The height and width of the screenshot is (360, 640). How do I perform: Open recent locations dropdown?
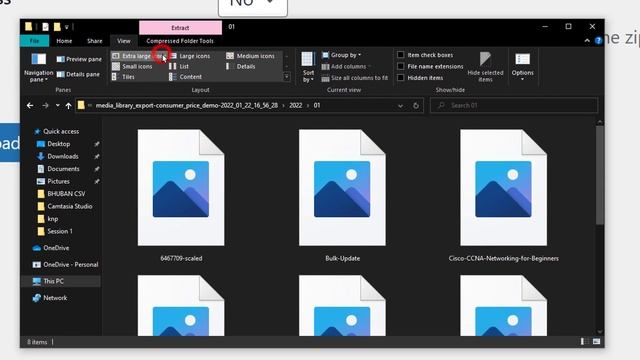[58, 105]
